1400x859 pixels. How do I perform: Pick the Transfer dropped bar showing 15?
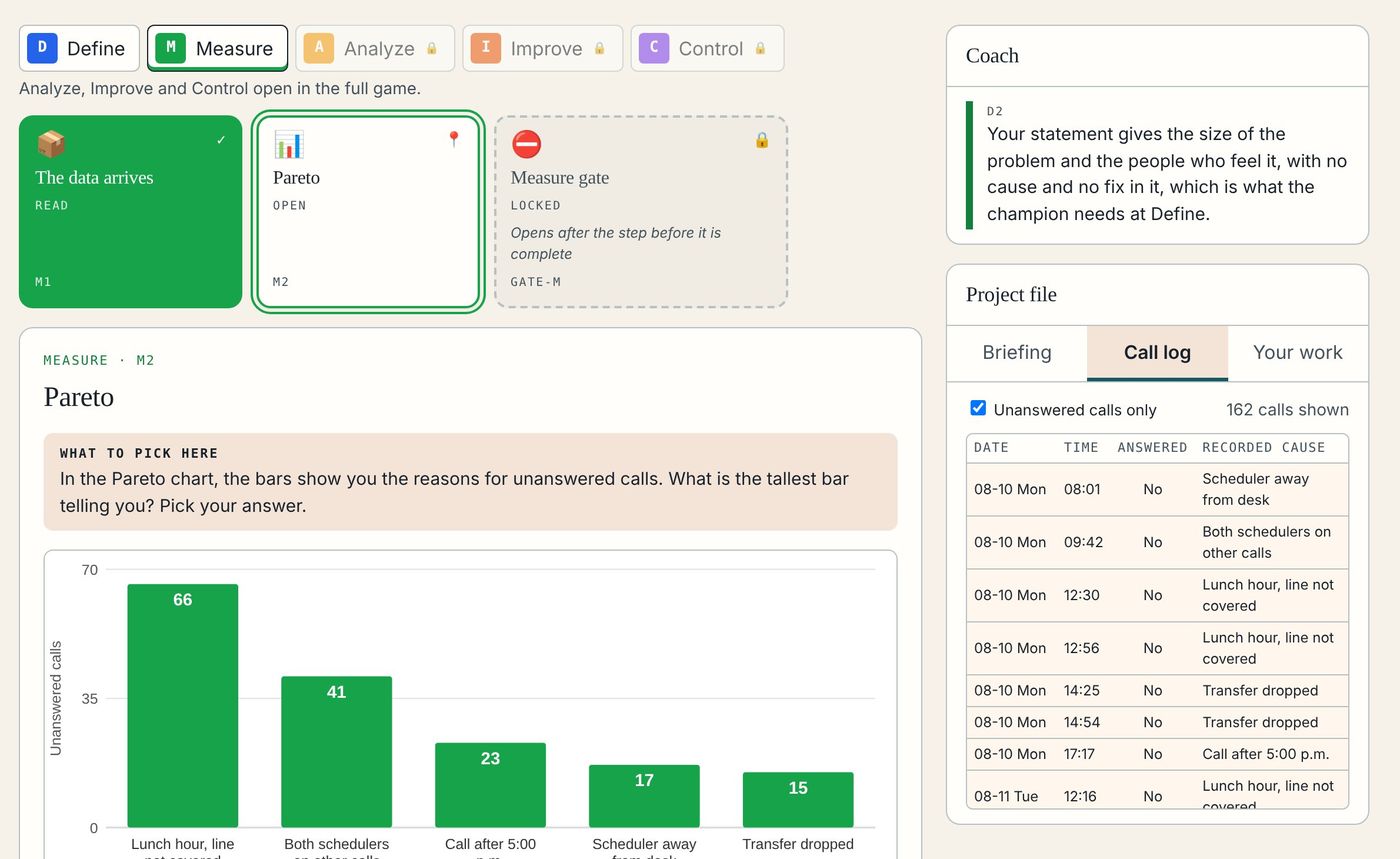coord(798,800)
